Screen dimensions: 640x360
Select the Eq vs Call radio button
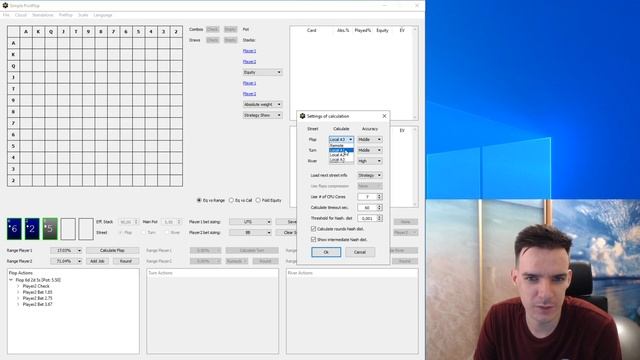[231, 200]
